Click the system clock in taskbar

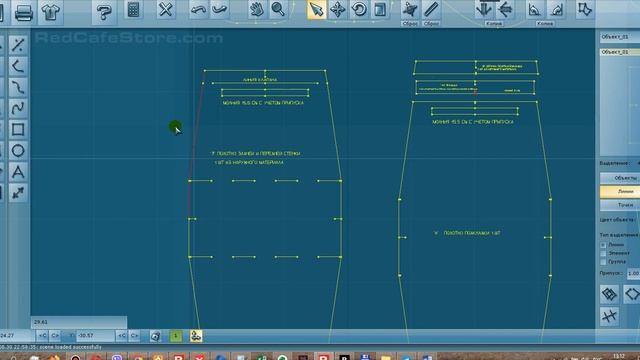pos(619,356)
